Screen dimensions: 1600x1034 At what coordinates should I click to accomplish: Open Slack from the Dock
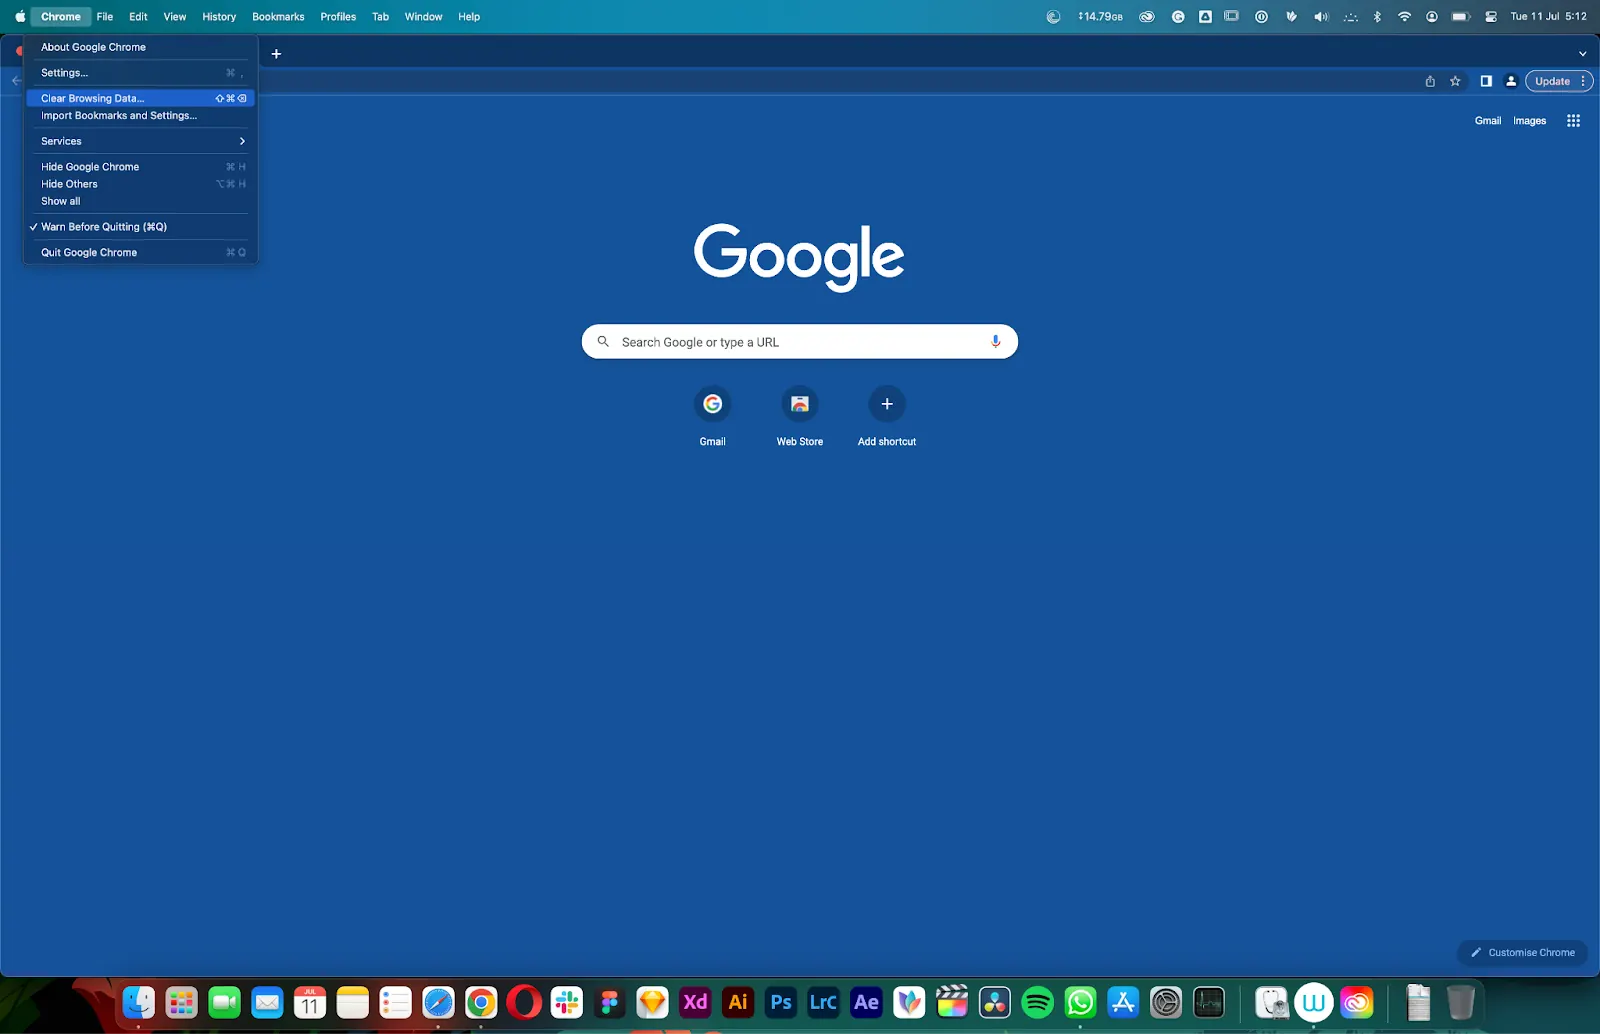click(567, 1002)
